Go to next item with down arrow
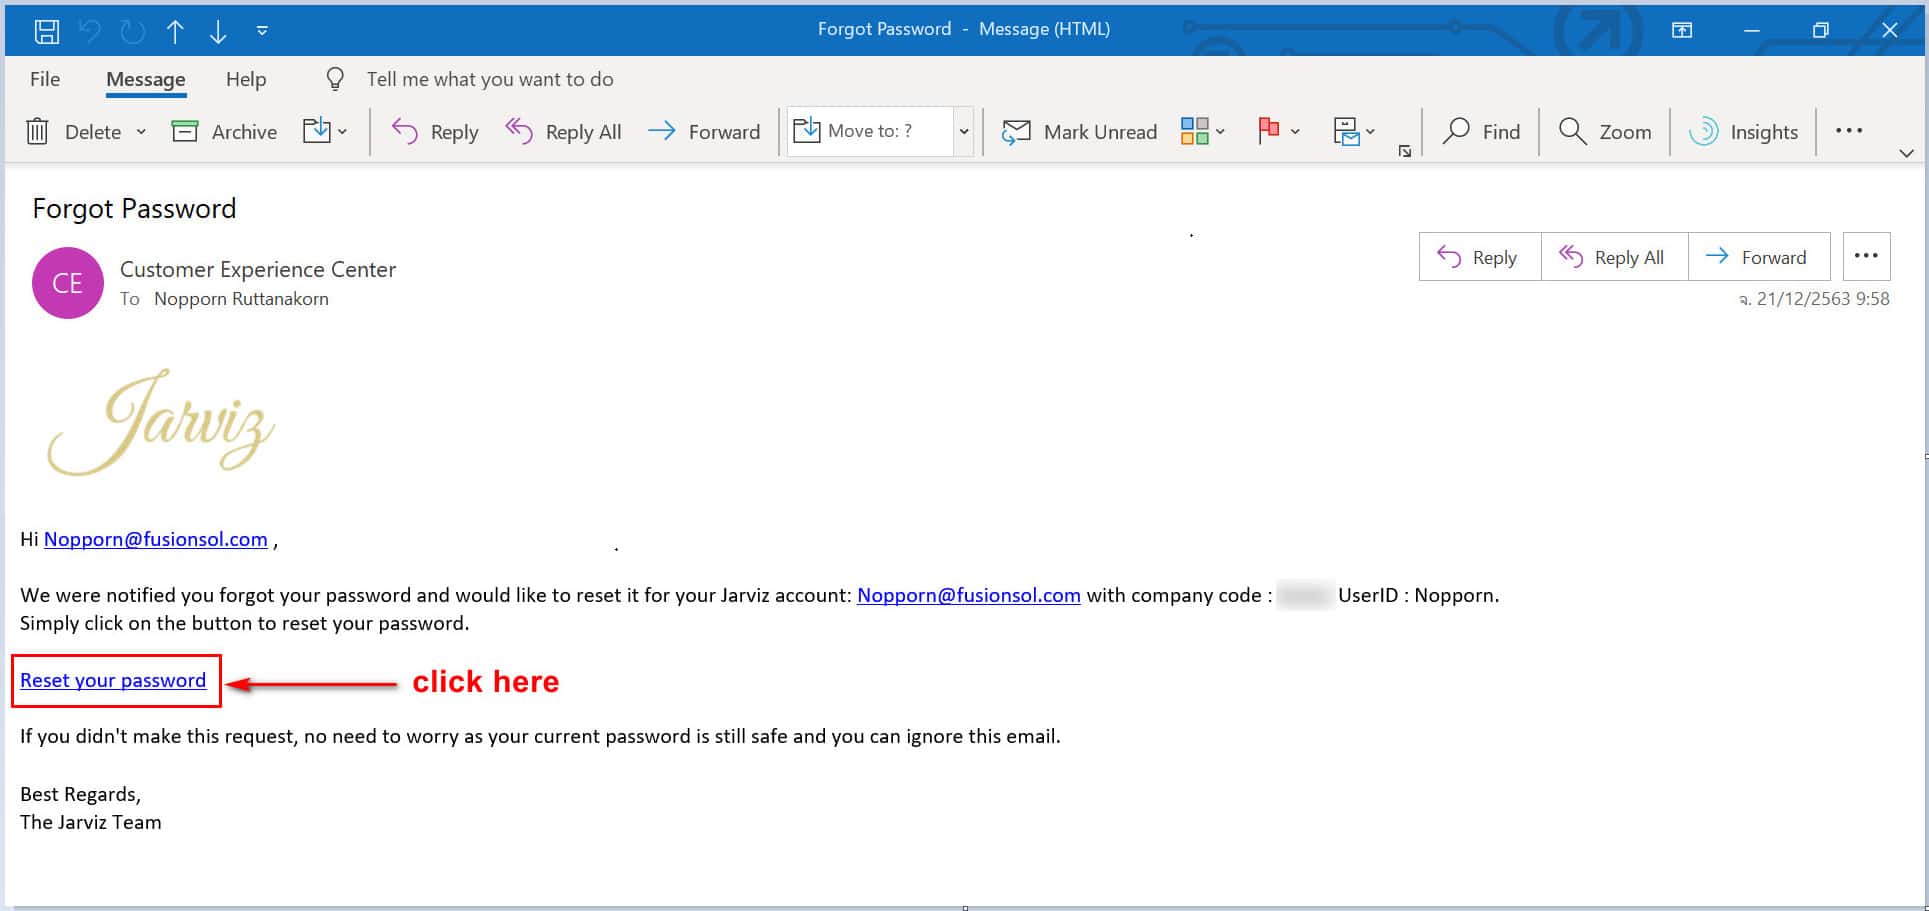The image size is (1929, 911). [x=218, y=31]
